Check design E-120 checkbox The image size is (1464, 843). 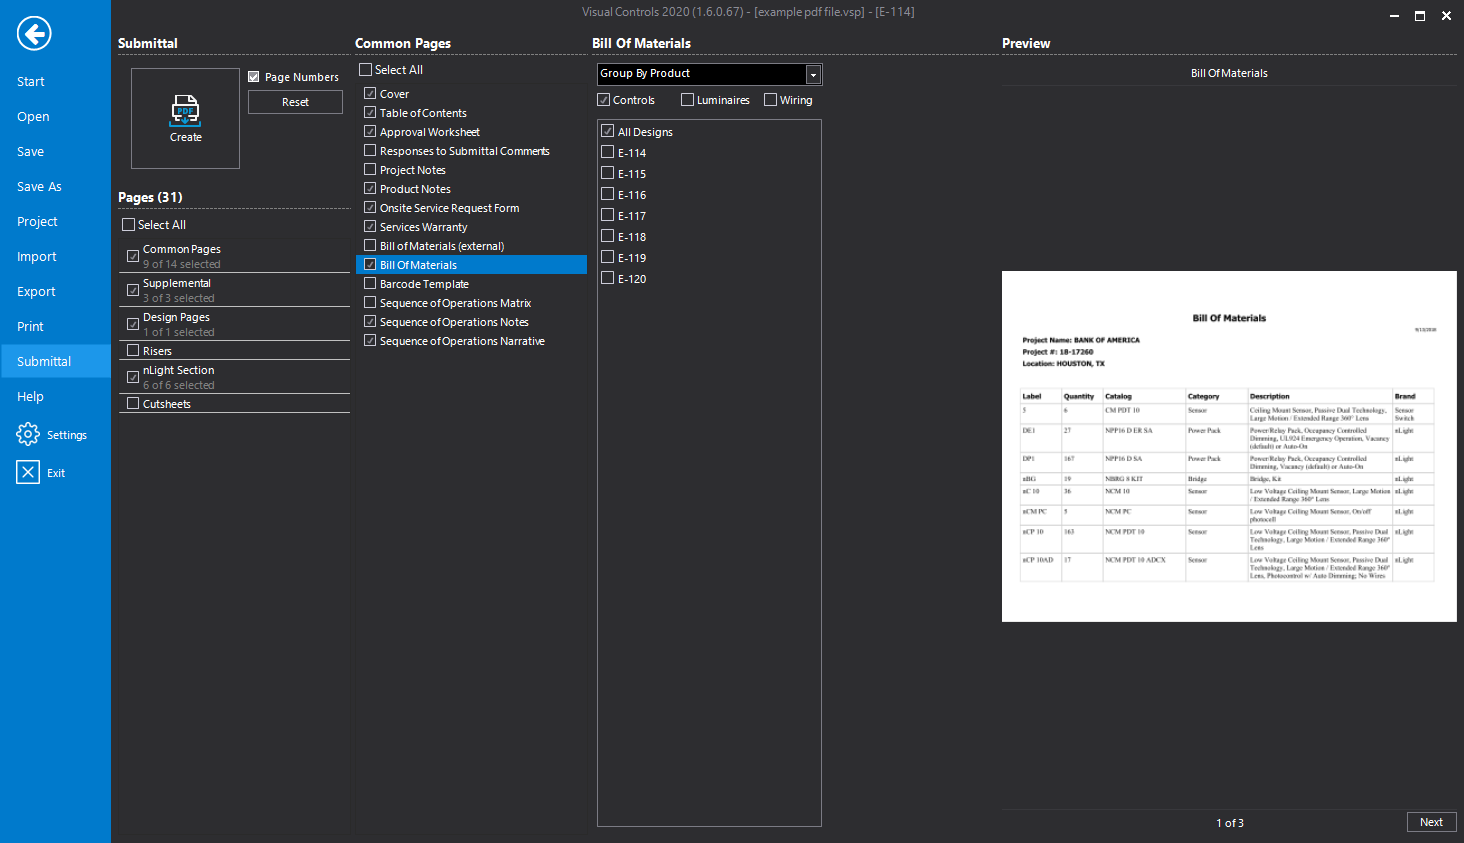click(x=607, y=278)
